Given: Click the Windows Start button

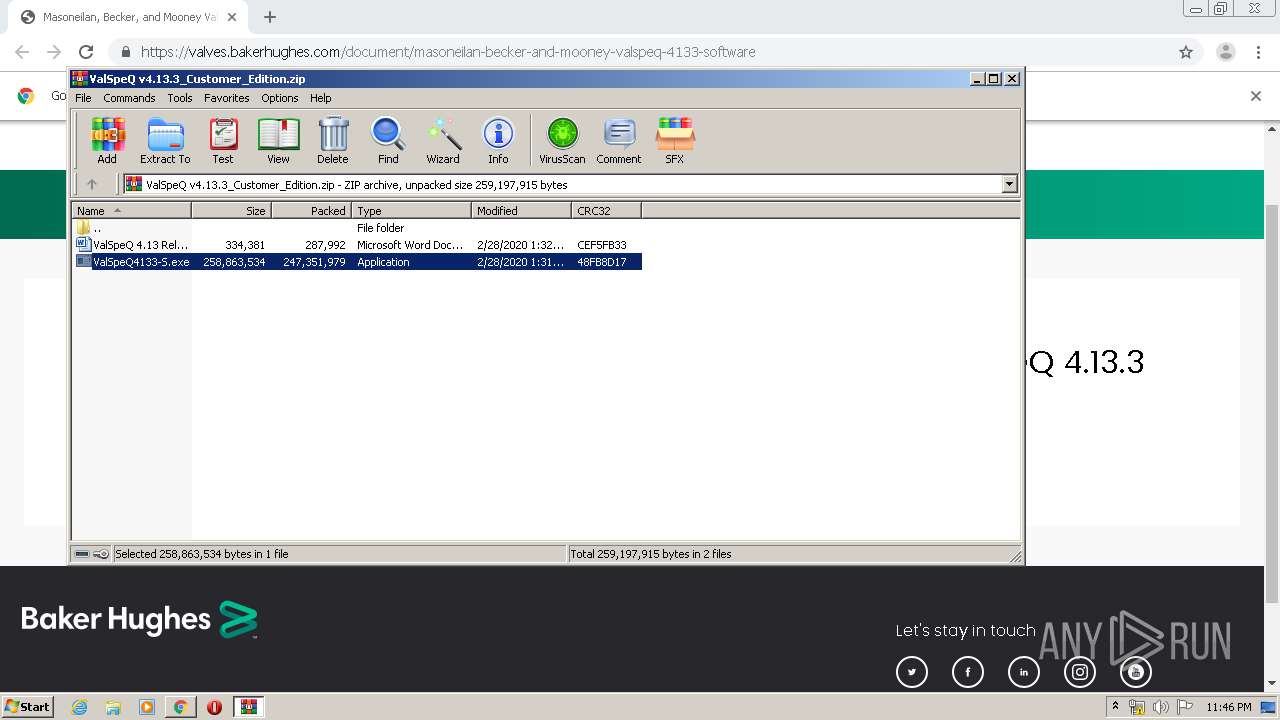Looking at the screenshot, I should coord(27,706).
